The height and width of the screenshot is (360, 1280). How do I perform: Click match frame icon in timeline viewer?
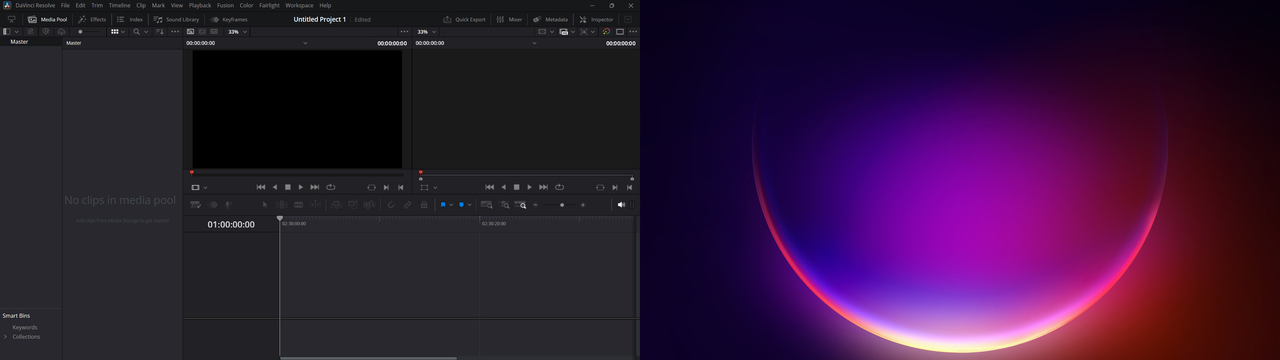click(600, 187)
